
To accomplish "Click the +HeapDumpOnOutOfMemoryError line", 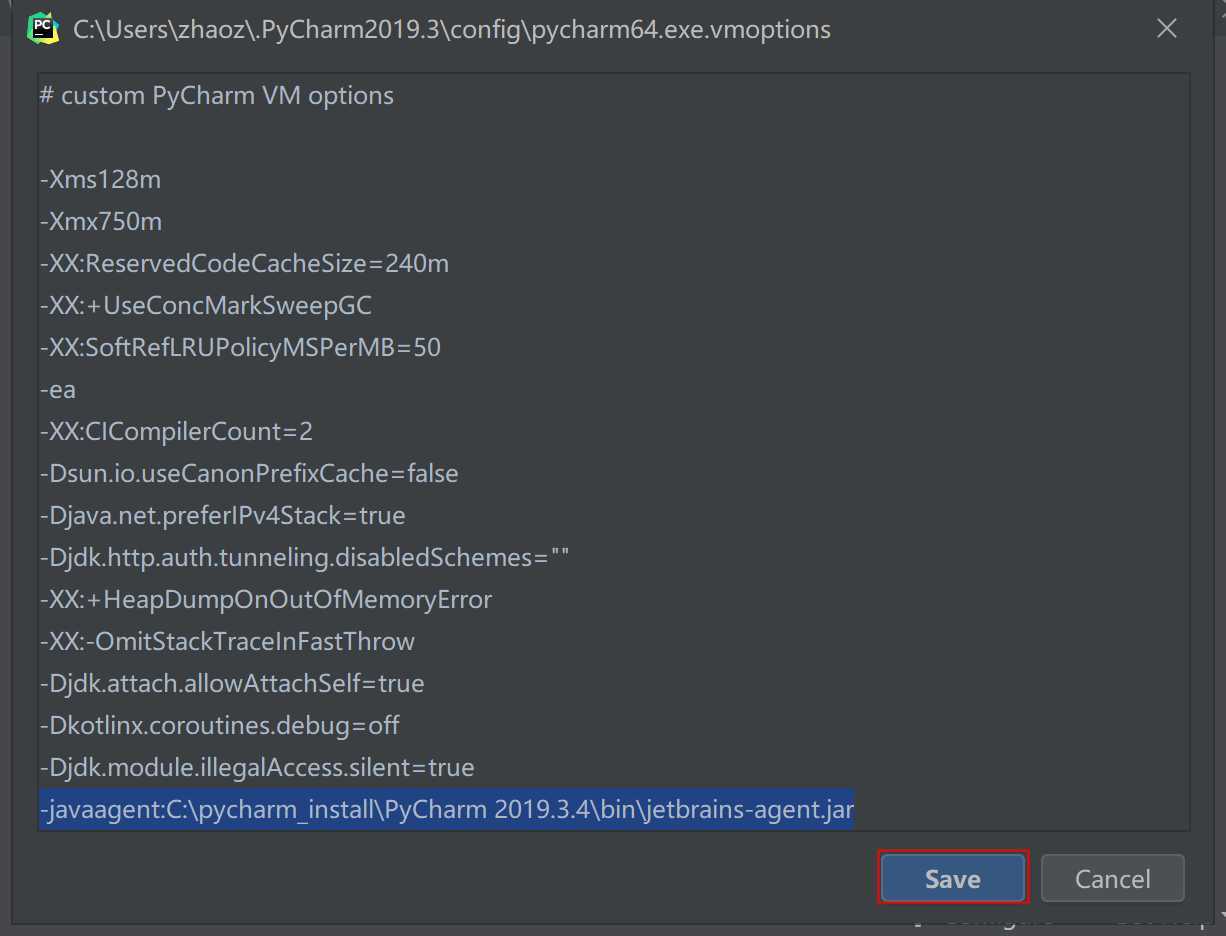I will point(266,600).
